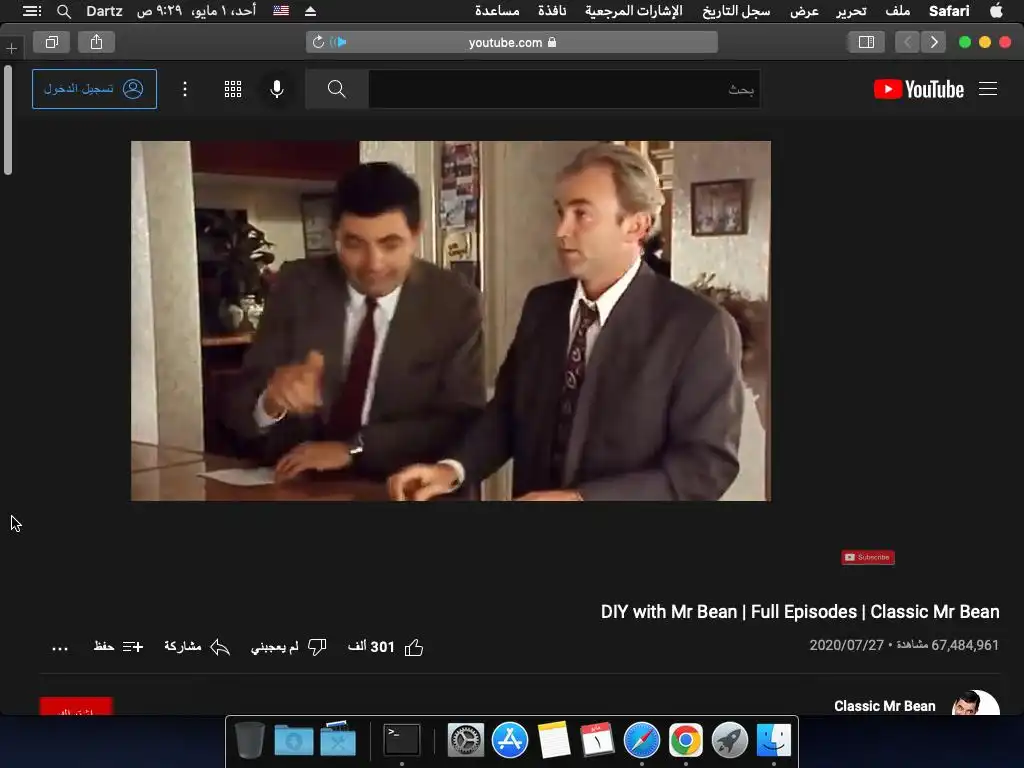This screenshot has width=1024, height=768.
Task: Click the menu bar date and time
Action: pos(196,10)
